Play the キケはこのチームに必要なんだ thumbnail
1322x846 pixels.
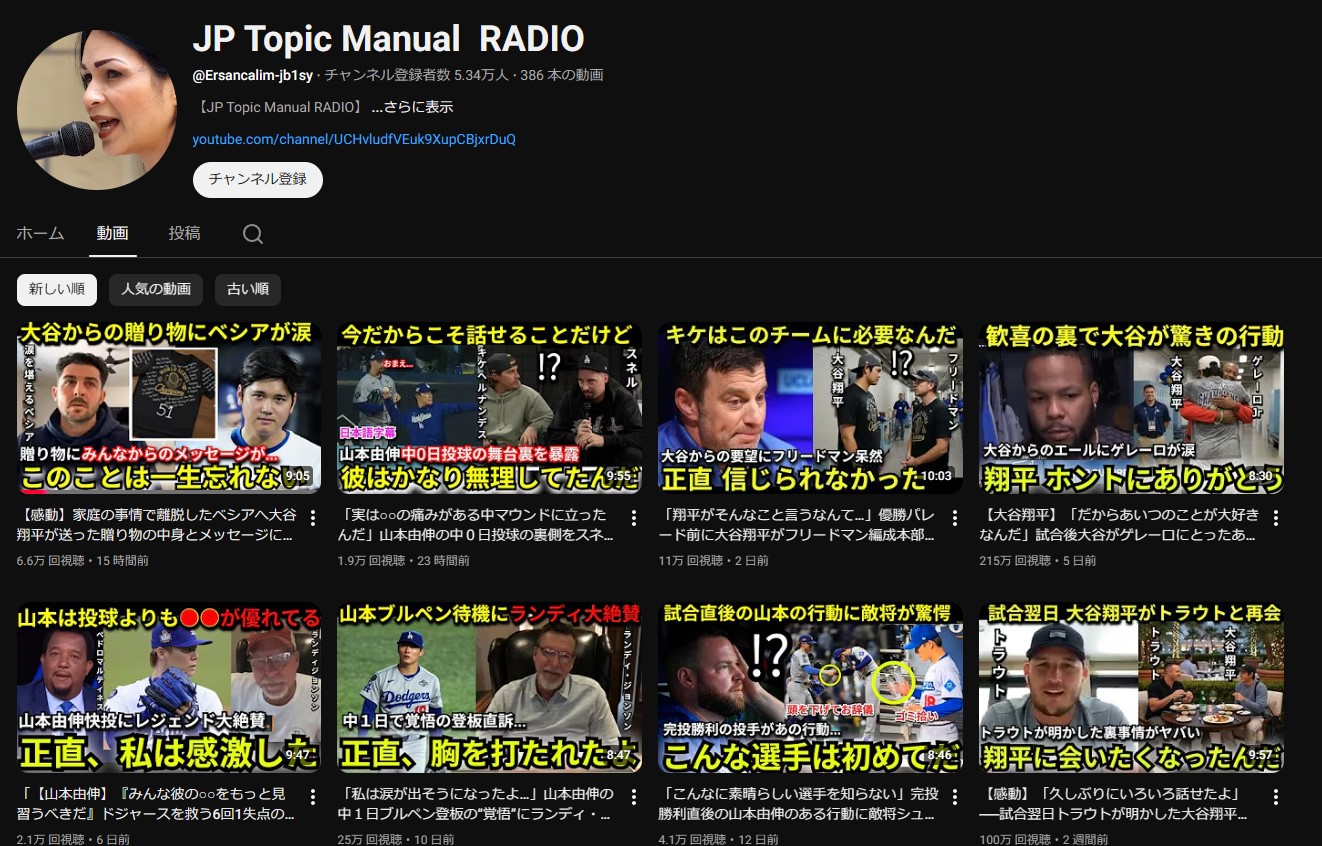[811, 408]
